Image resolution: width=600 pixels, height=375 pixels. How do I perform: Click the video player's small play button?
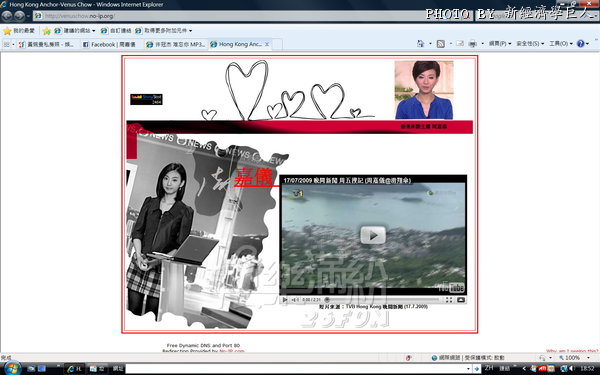coord(285,300)
